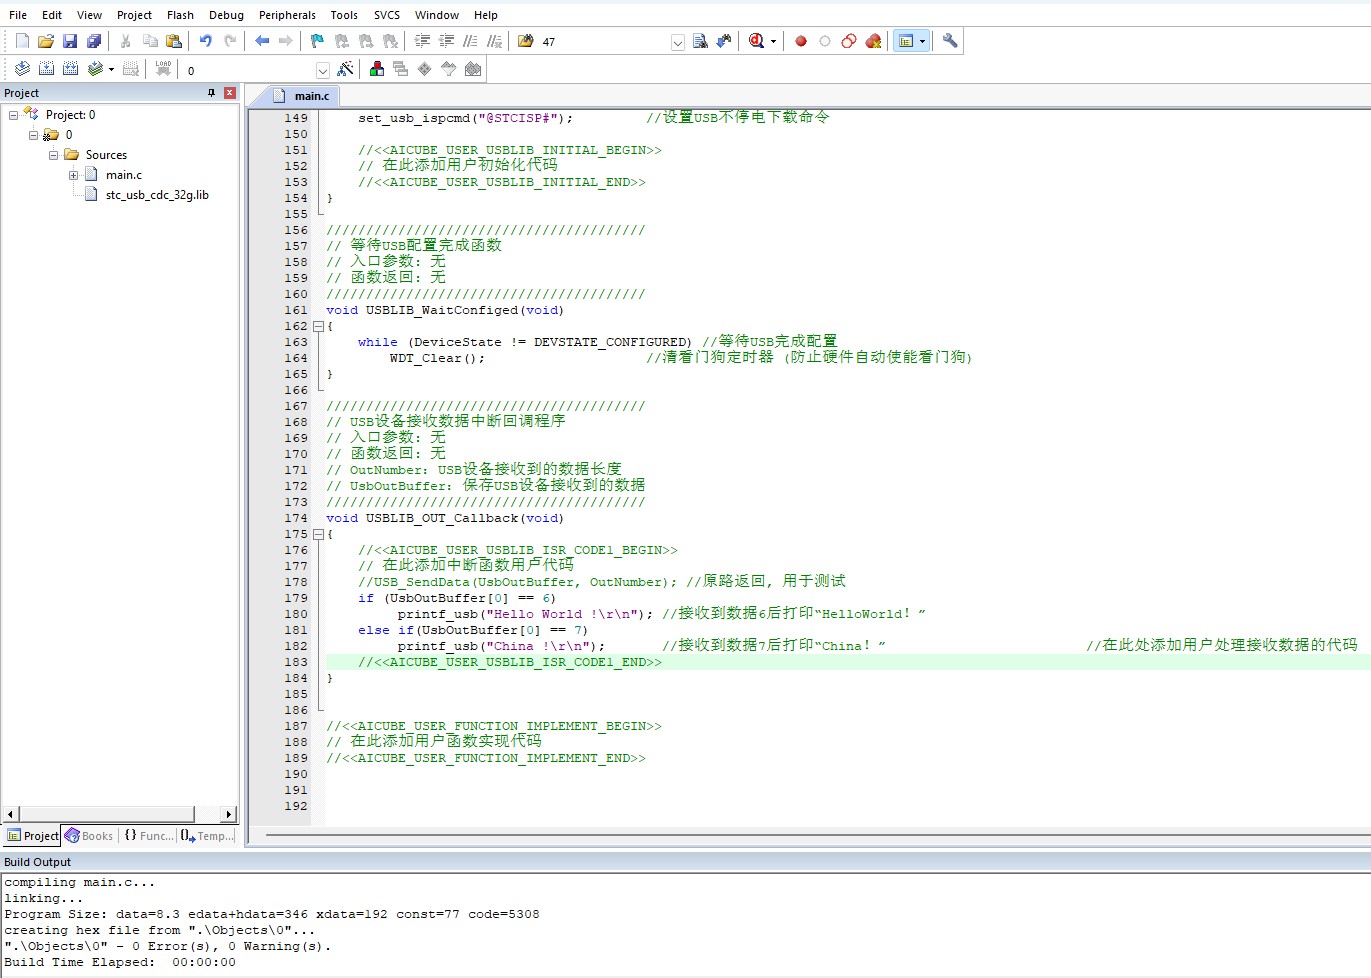Toggle breakpoint with red circle icon

pyautogui.click(x=801, y=41)
